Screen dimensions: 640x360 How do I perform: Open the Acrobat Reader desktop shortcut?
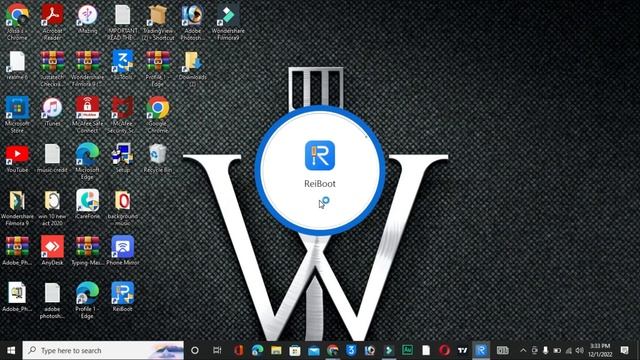pyautogui.click(x=52, y=21)
